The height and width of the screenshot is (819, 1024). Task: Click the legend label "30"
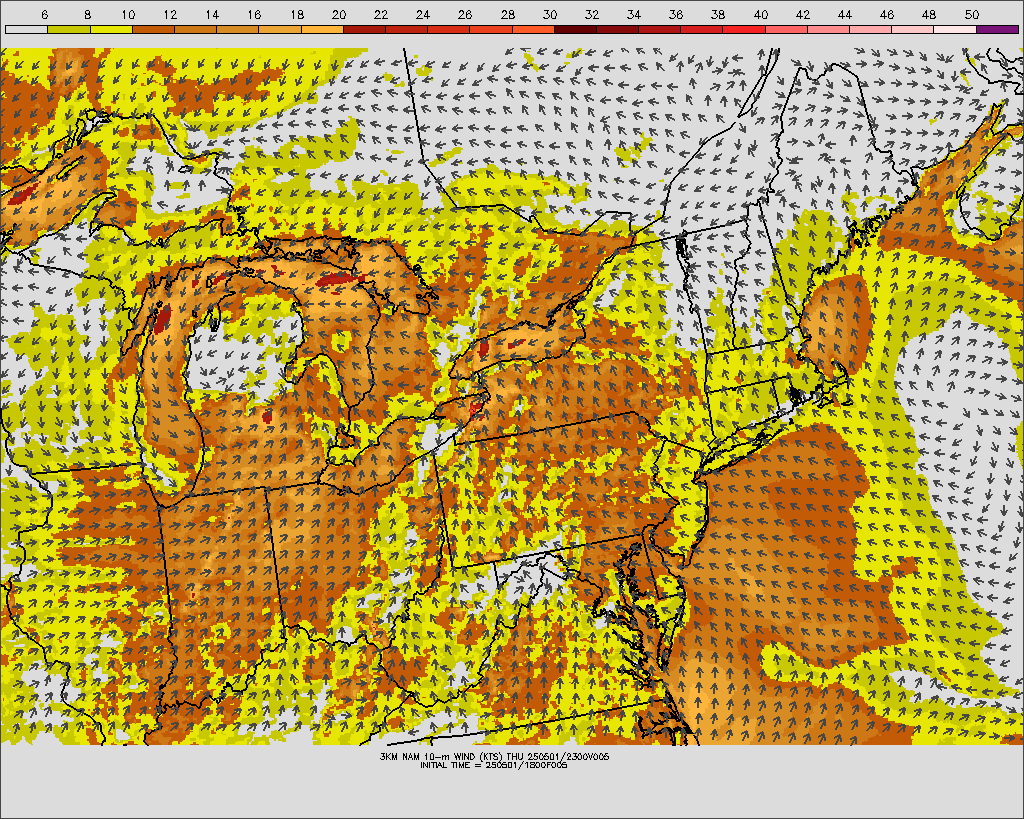(549, 14)
